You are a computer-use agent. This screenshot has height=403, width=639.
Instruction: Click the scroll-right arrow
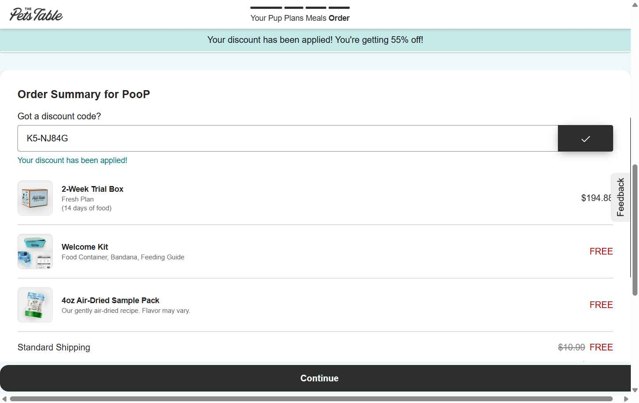pos(626,399)
